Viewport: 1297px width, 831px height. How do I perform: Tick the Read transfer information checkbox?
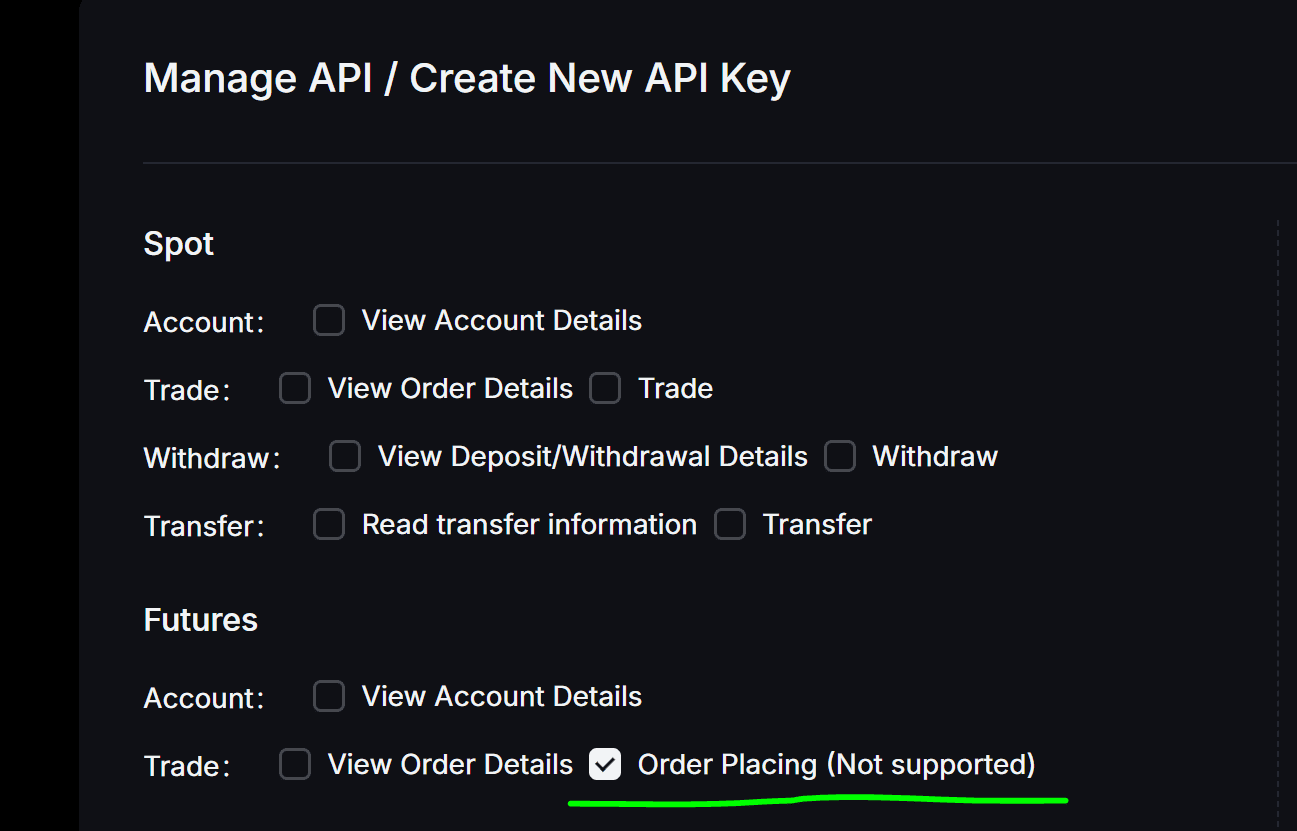click(x=329, y=525)
